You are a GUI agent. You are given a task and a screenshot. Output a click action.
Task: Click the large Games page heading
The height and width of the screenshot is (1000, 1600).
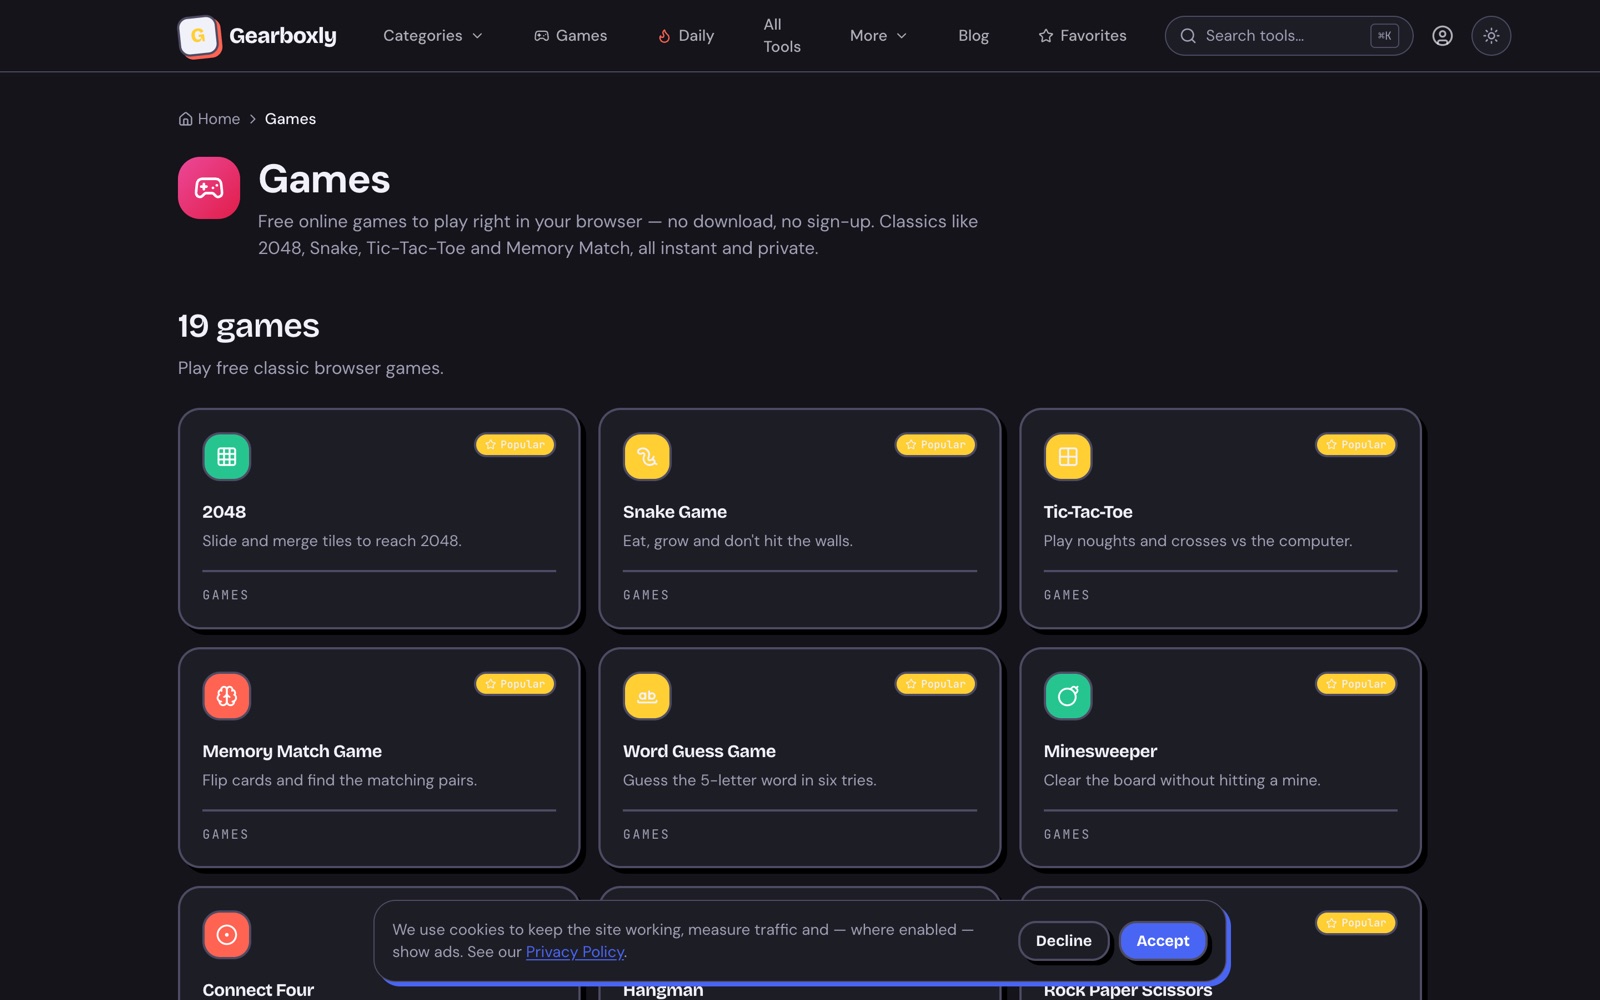[x=324, y=180]
